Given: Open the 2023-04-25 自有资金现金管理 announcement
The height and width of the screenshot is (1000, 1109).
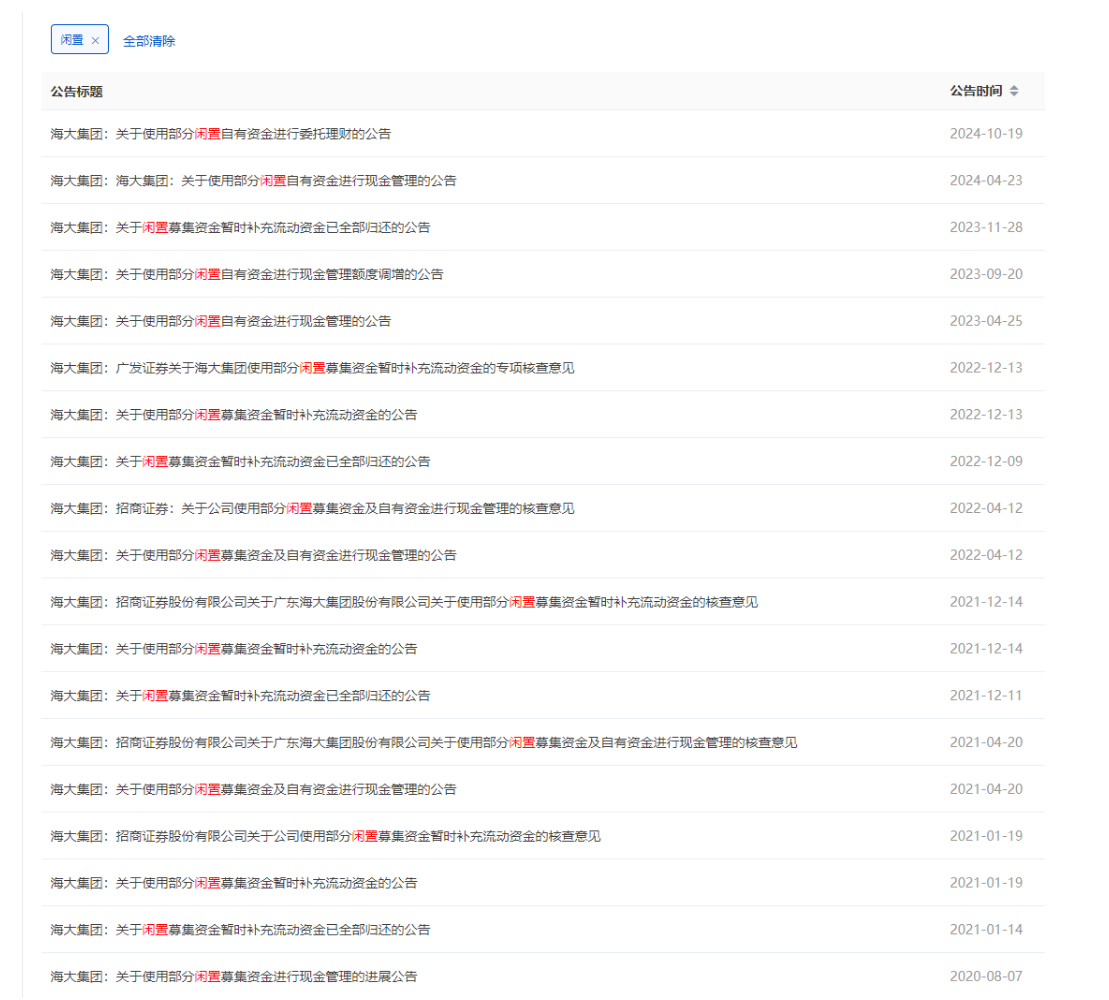Looking at the screenshot, I should click(x=221, y=321).
